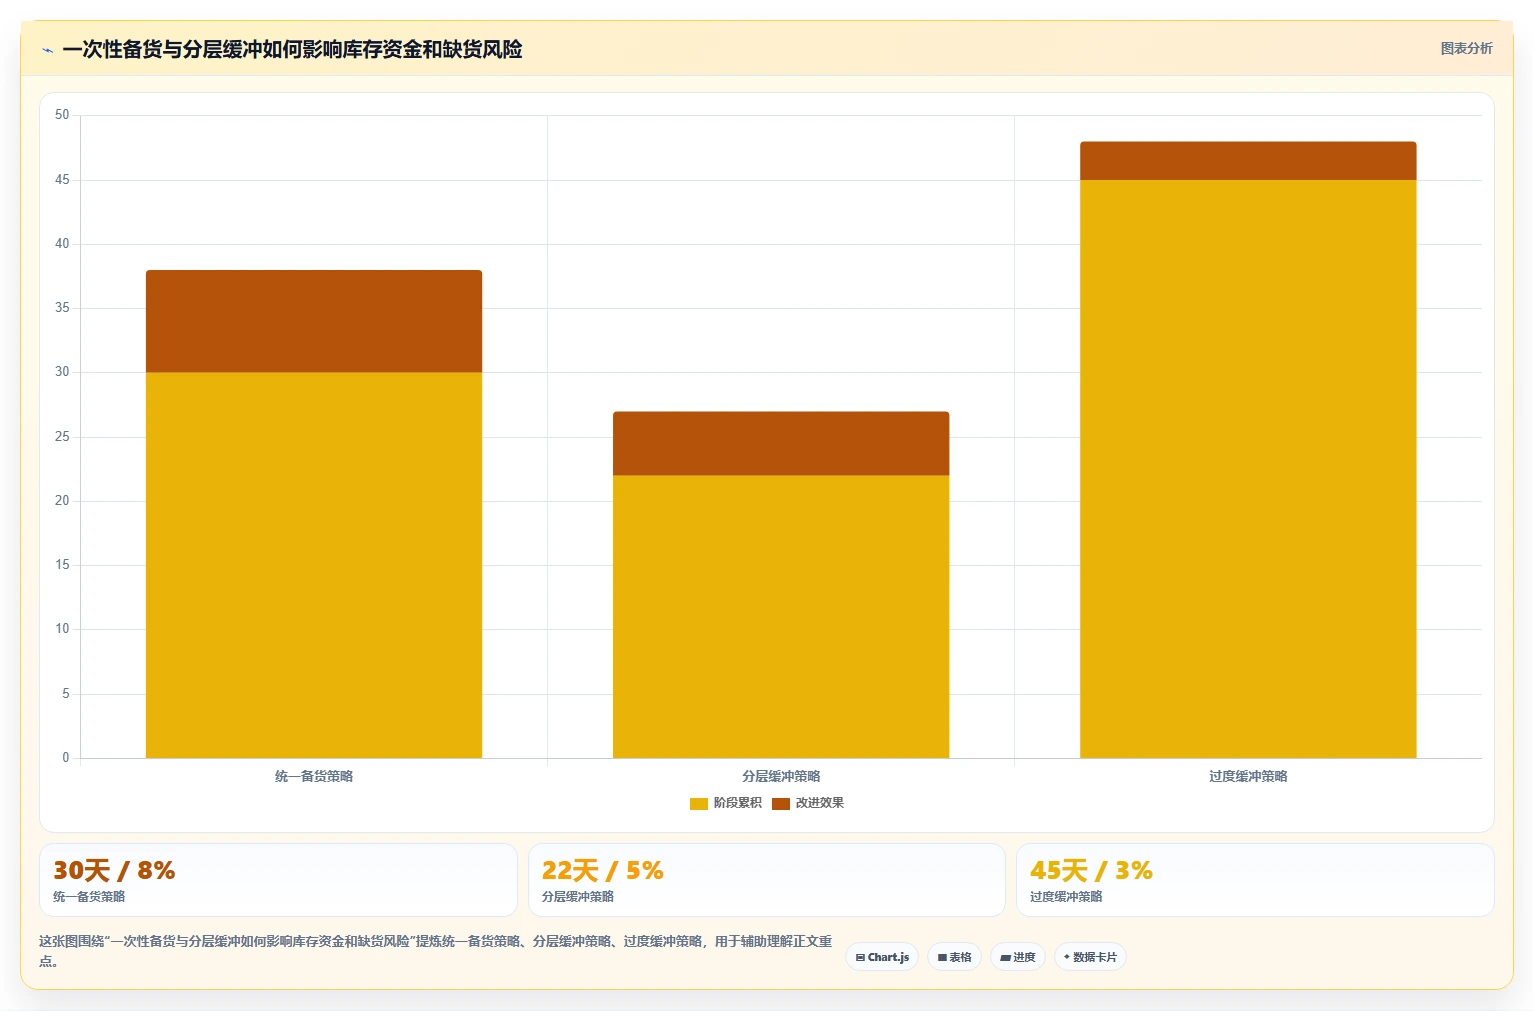Click the icon inside the Chart.js chip
Viewport: 1534px width, 1011px height.
pos(860,958)
